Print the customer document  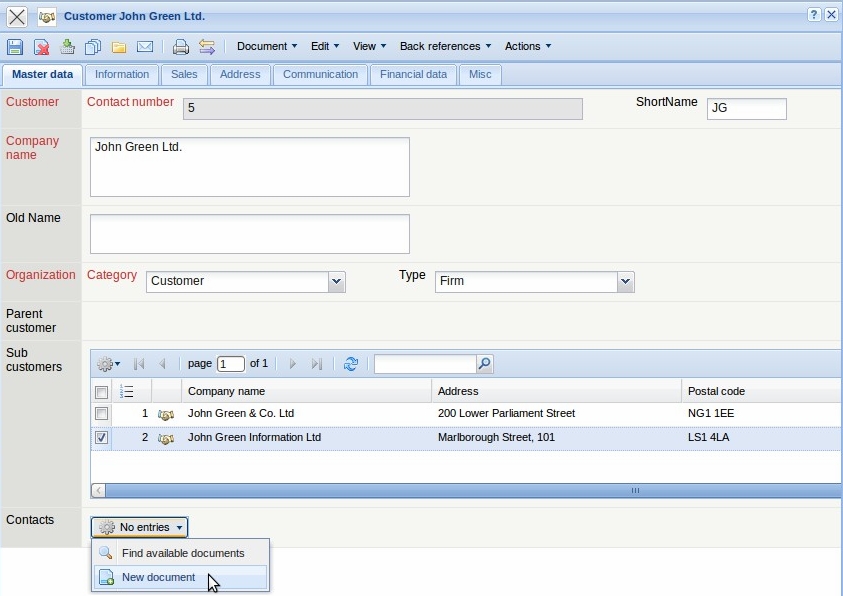point(182,46)
